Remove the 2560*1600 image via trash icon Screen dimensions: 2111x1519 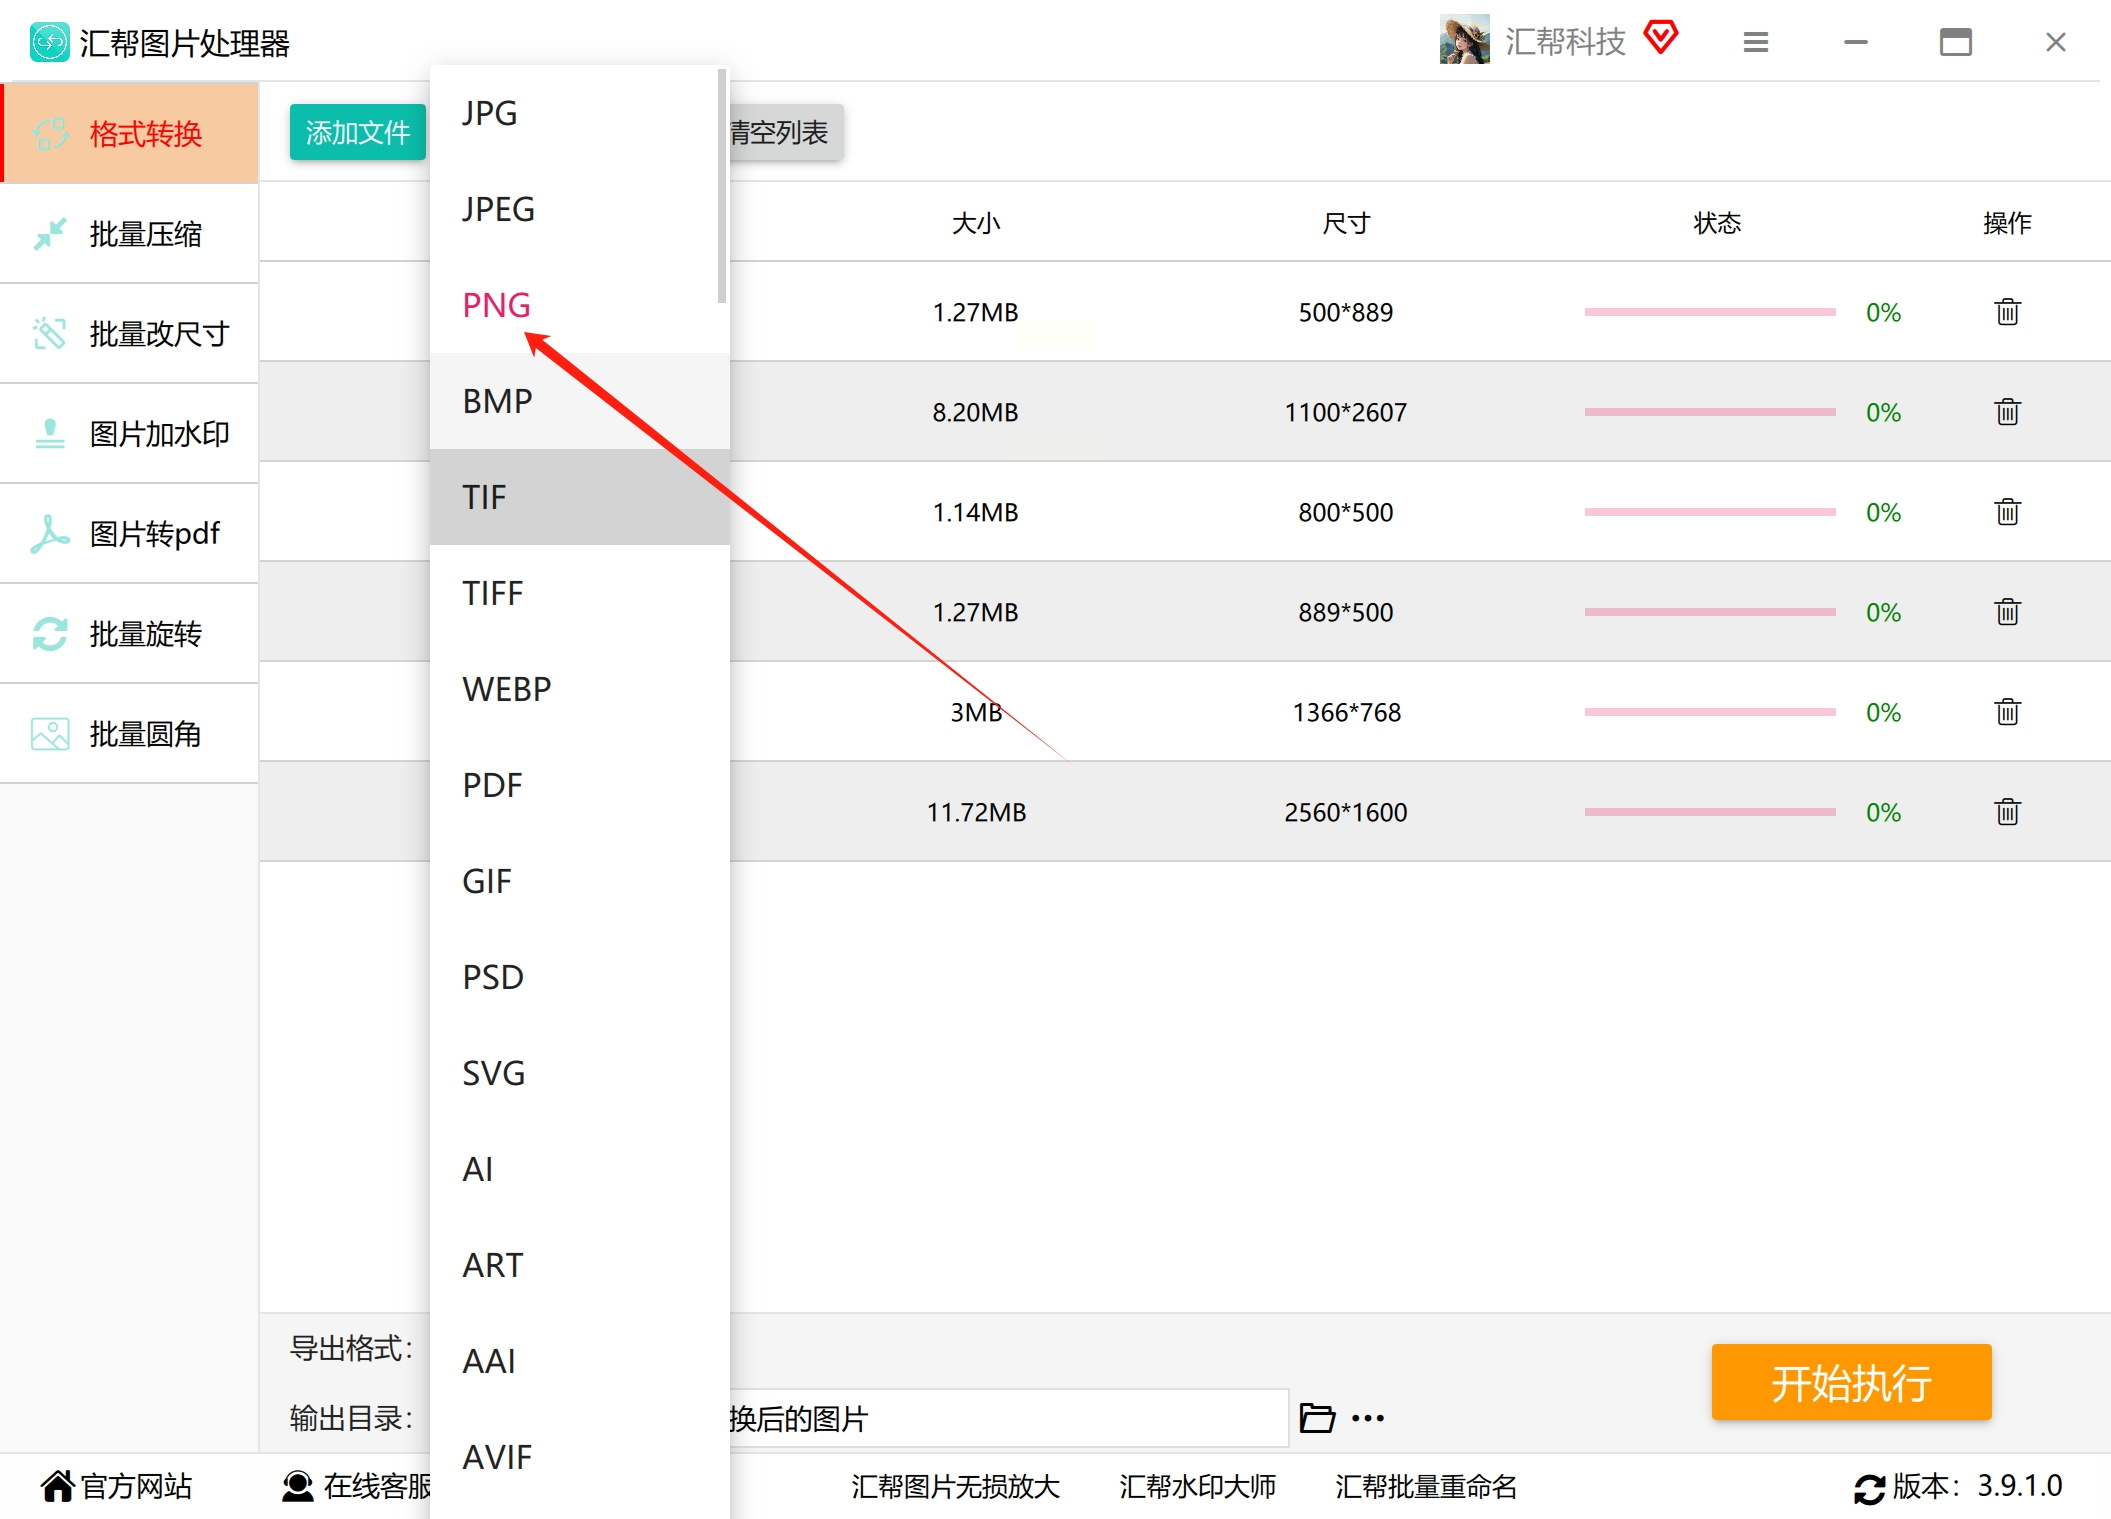[2007, 812]
